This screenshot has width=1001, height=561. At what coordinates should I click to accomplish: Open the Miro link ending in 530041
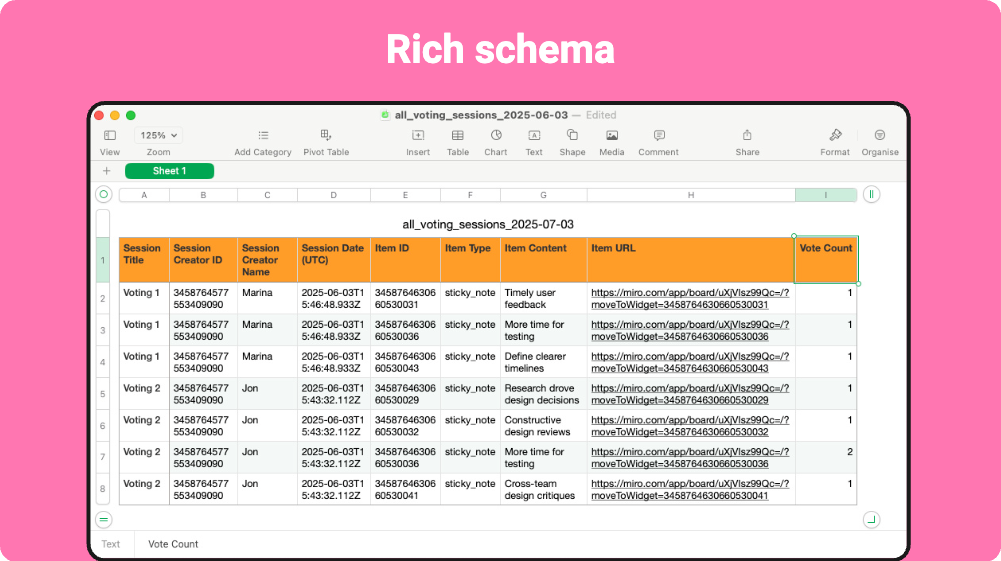click(689, 490)
